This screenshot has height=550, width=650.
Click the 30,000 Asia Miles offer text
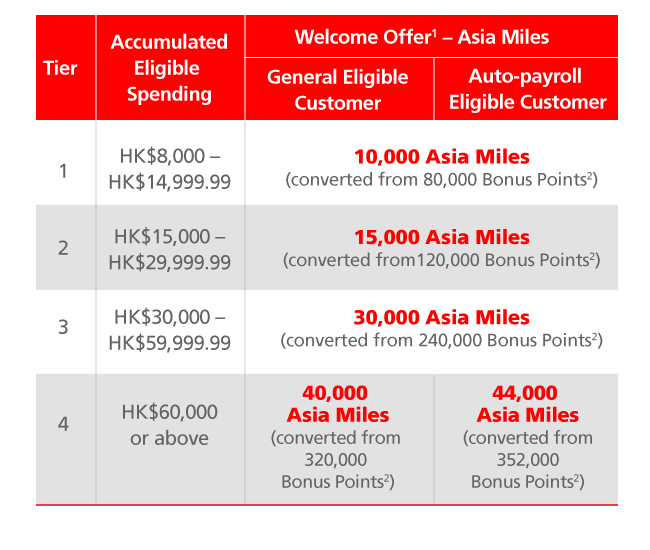pyautogui.click(x=441, y=317)
